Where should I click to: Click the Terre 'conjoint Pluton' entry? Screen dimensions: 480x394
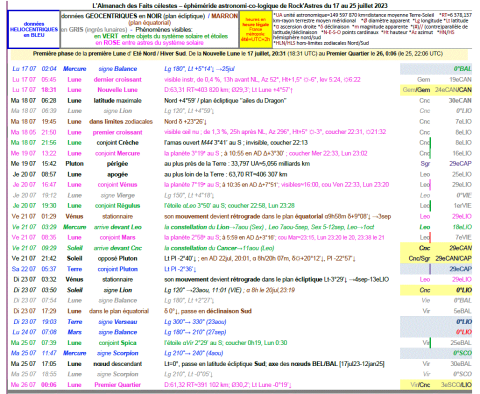click(x=117, y=269)
